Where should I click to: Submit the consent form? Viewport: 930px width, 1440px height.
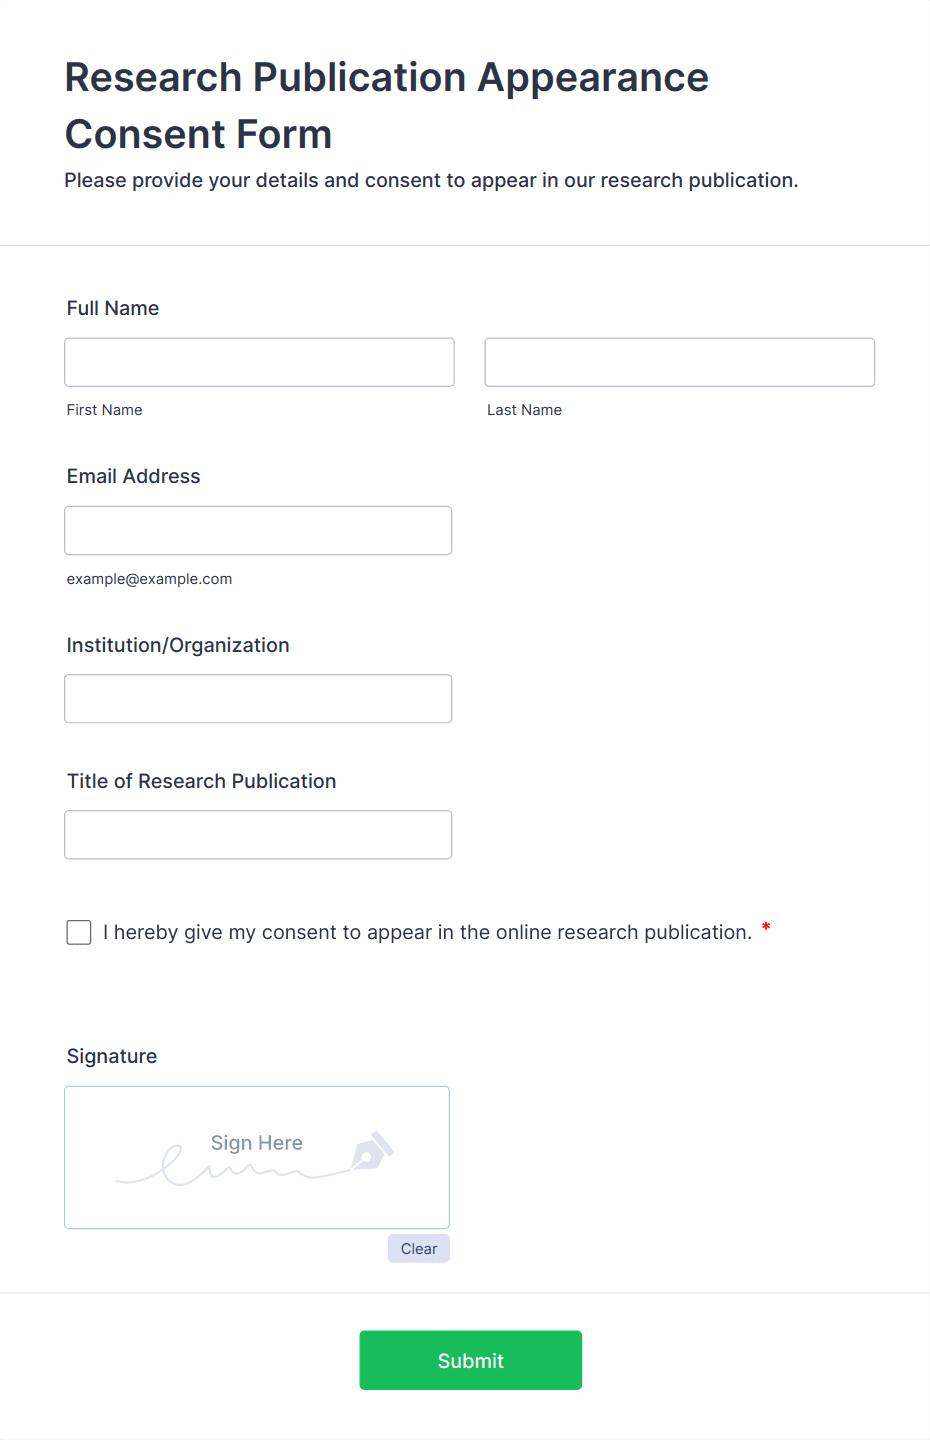coord(471,1360)
